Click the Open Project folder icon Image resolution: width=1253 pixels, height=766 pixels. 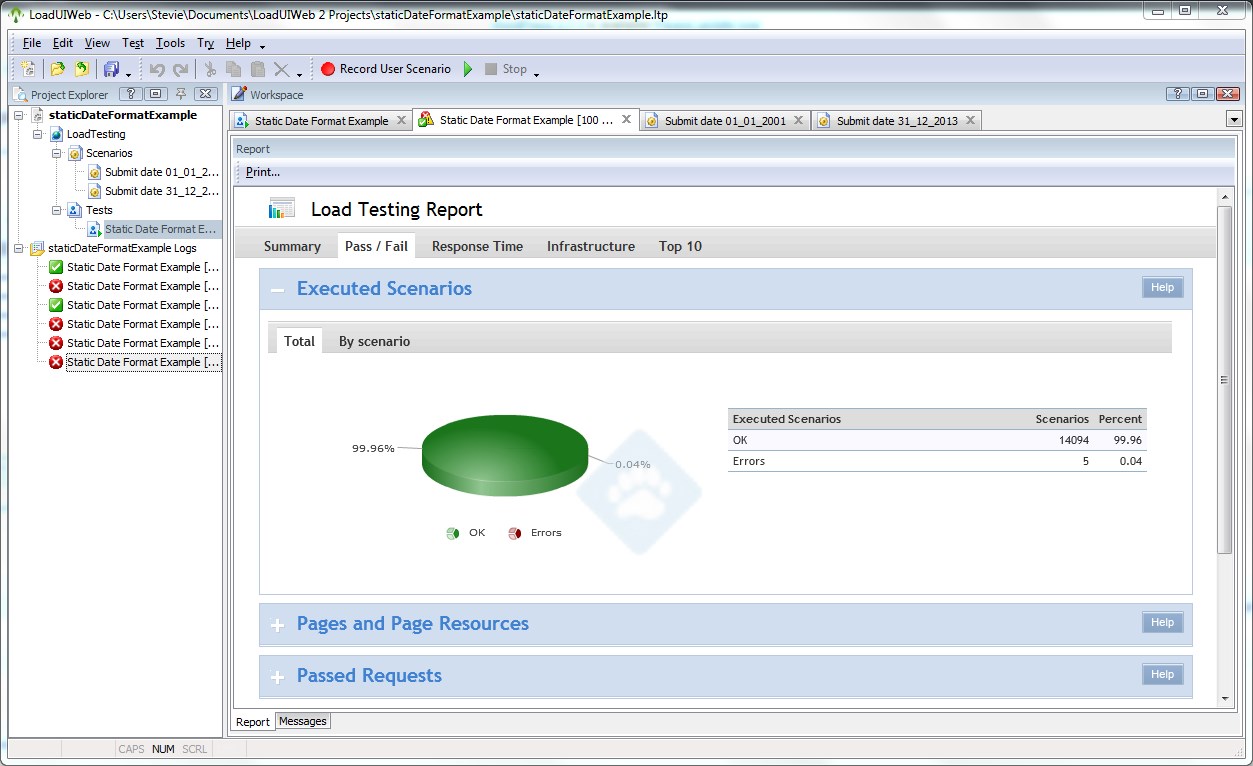pos(57,69)
